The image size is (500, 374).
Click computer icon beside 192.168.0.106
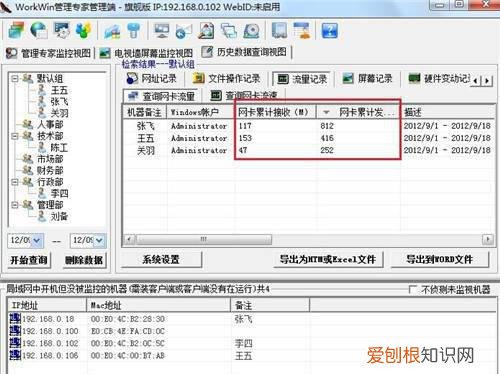tap(15, 355)
